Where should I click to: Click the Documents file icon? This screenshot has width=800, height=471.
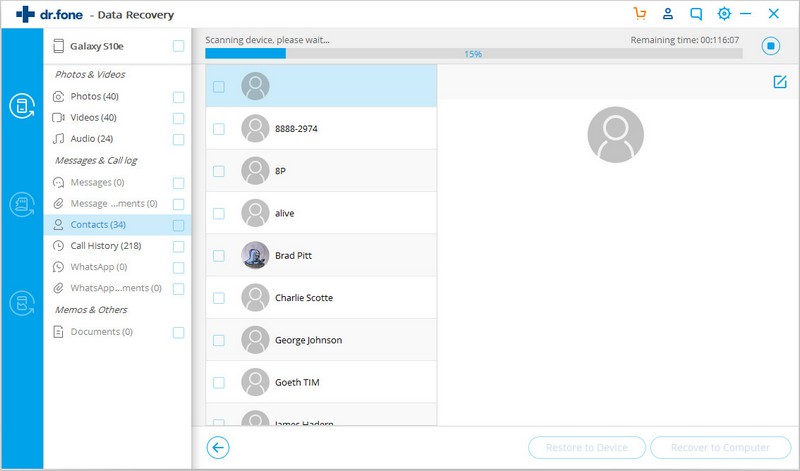pos(59,332)
